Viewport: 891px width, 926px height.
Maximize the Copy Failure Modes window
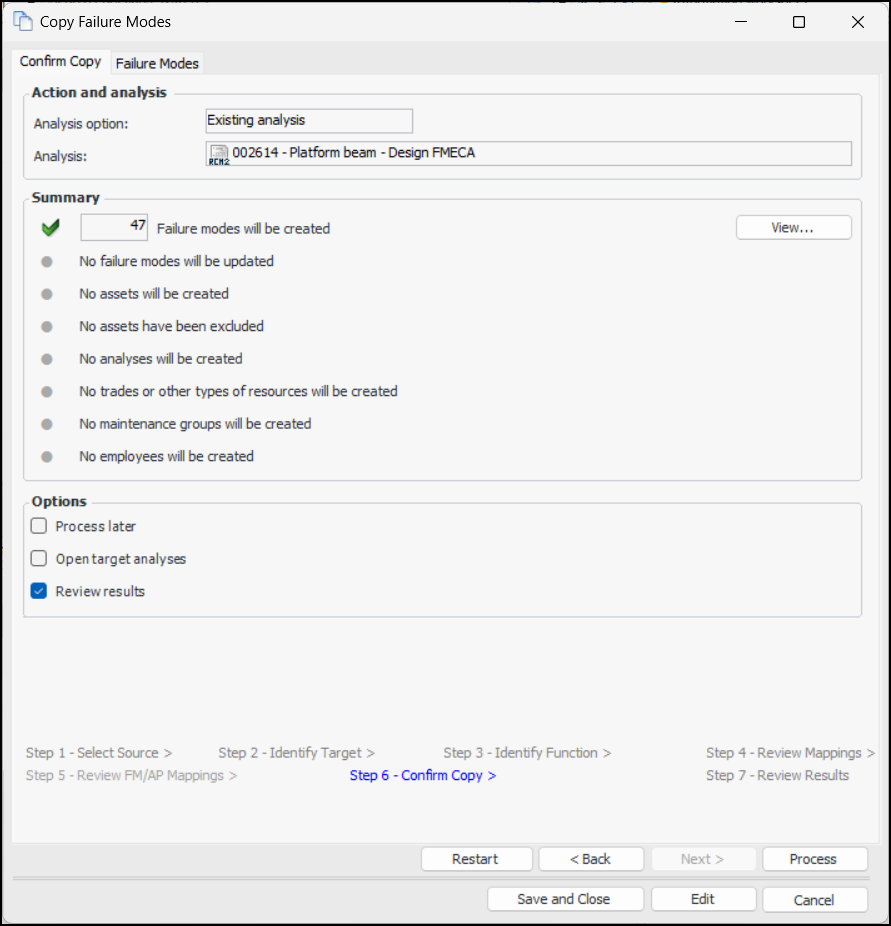pos(799,22)
